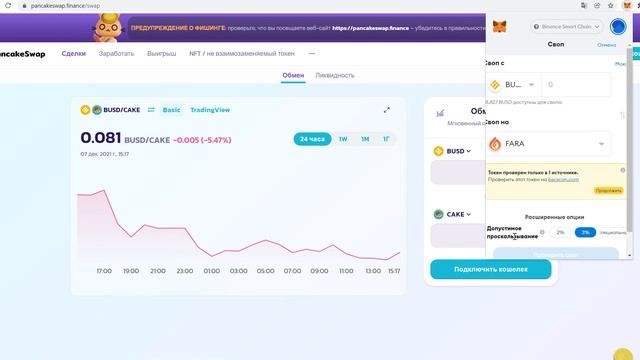This screenshot has height=360, width=640.
Task: Click the swap direction arrows next to BUSD/CAKE
Action: coord(151,110)
